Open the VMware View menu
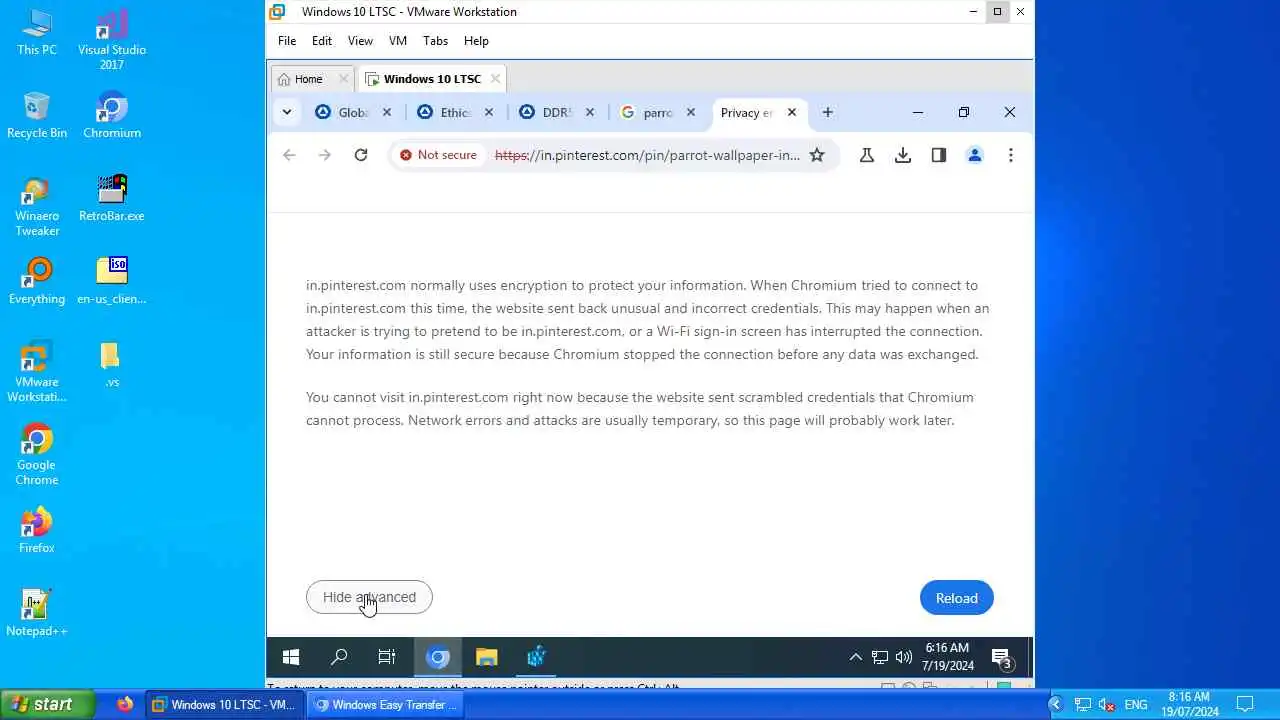This screenshot has height=720, width=1280. (360, 41)
